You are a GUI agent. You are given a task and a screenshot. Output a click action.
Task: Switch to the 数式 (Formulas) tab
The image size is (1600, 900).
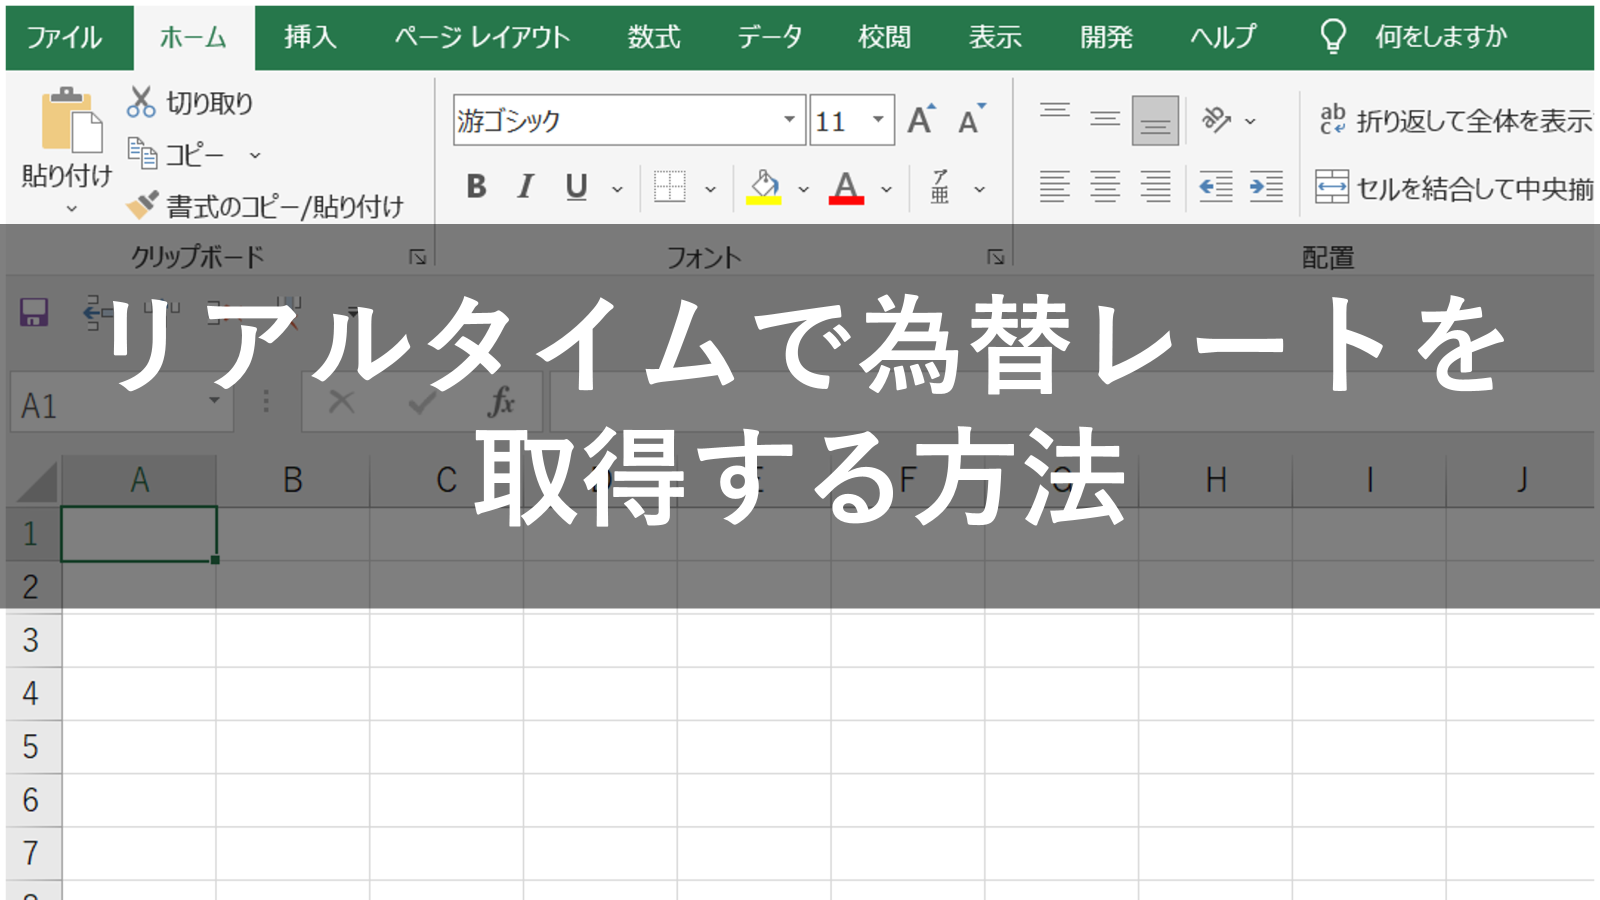(x=654, y=38)
